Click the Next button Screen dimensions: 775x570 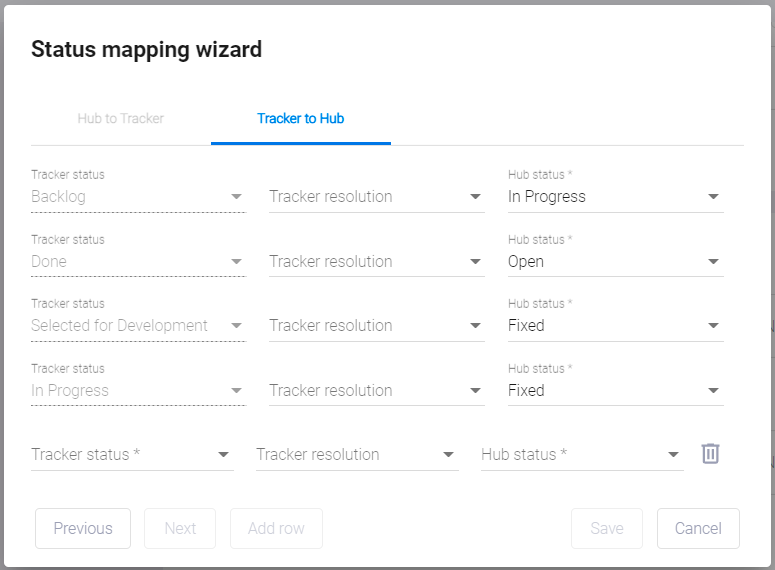180,528
